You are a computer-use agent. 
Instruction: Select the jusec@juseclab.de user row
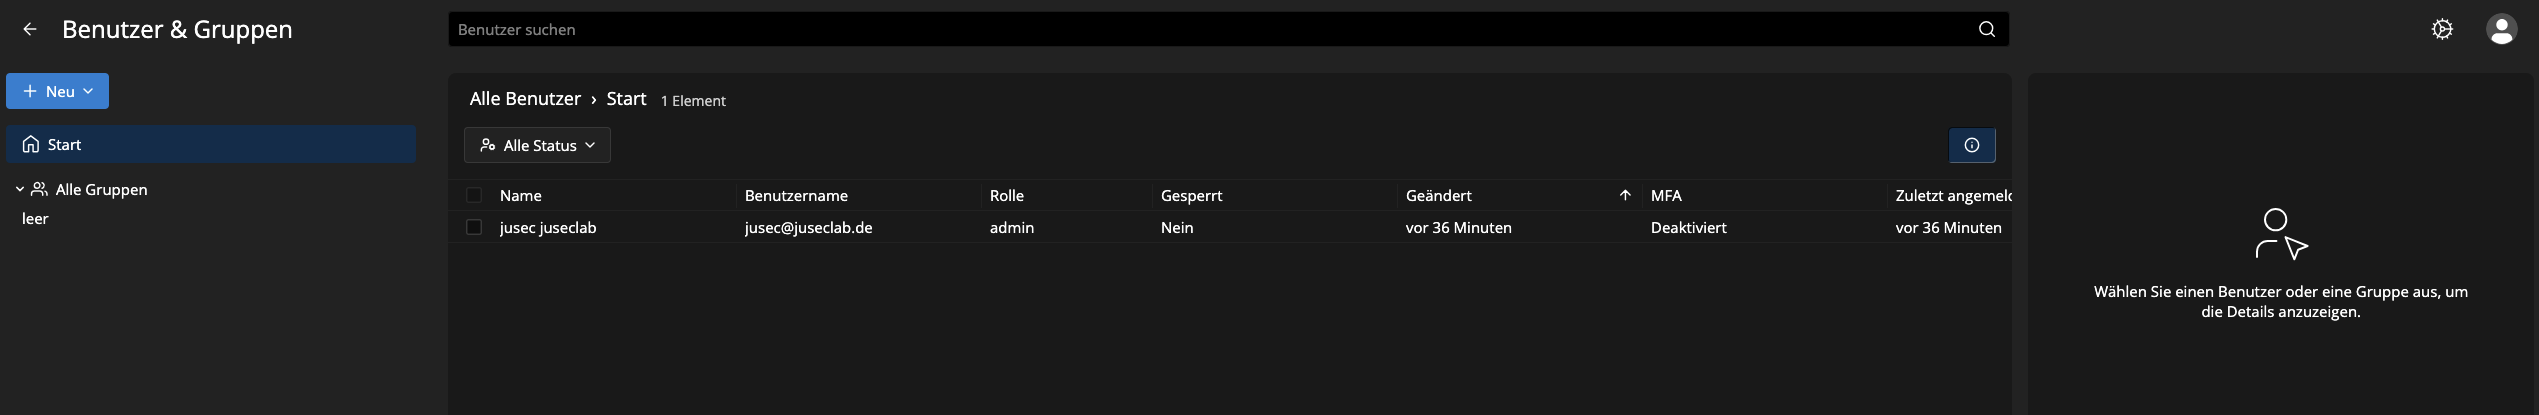click(x=1230, y=227)
